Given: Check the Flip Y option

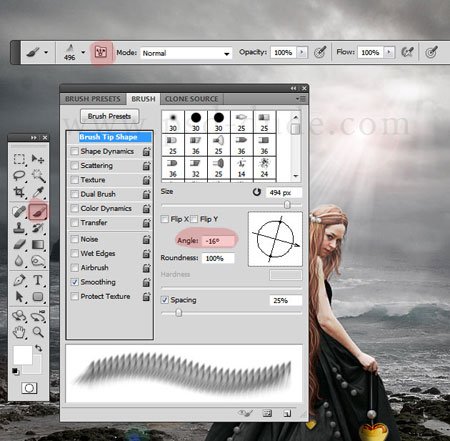Looking at the screenshot, I should pos(194,219).
